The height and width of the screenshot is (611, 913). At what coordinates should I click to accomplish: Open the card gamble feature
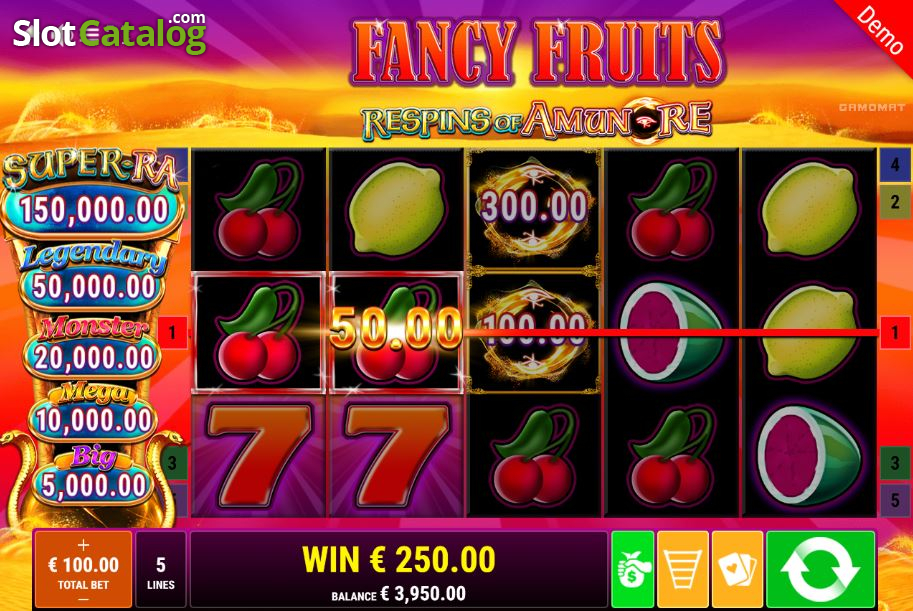coord(737,569)
